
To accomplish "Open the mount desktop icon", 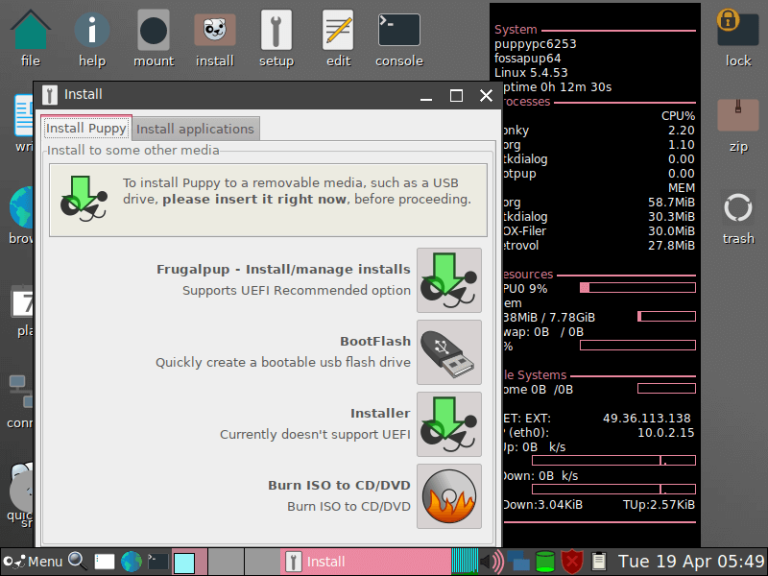I will [153, 31].
